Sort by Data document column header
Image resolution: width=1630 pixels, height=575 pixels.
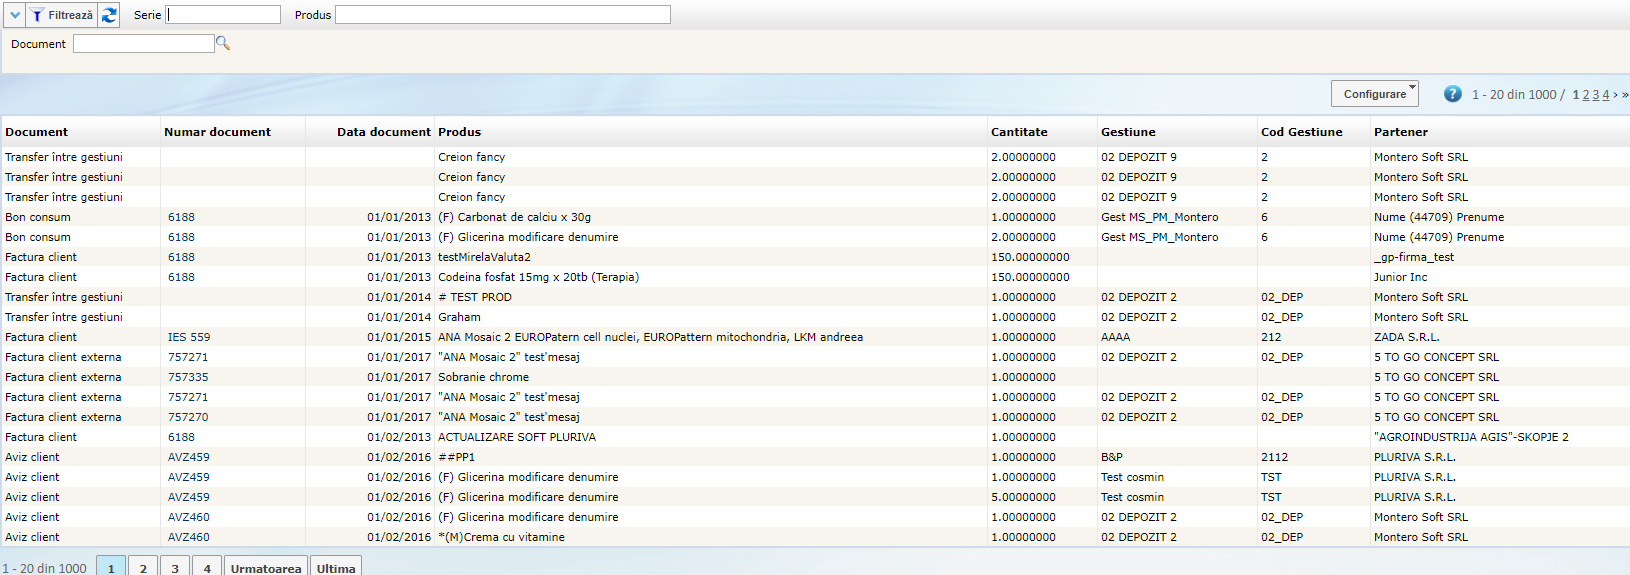pos(383,132)
